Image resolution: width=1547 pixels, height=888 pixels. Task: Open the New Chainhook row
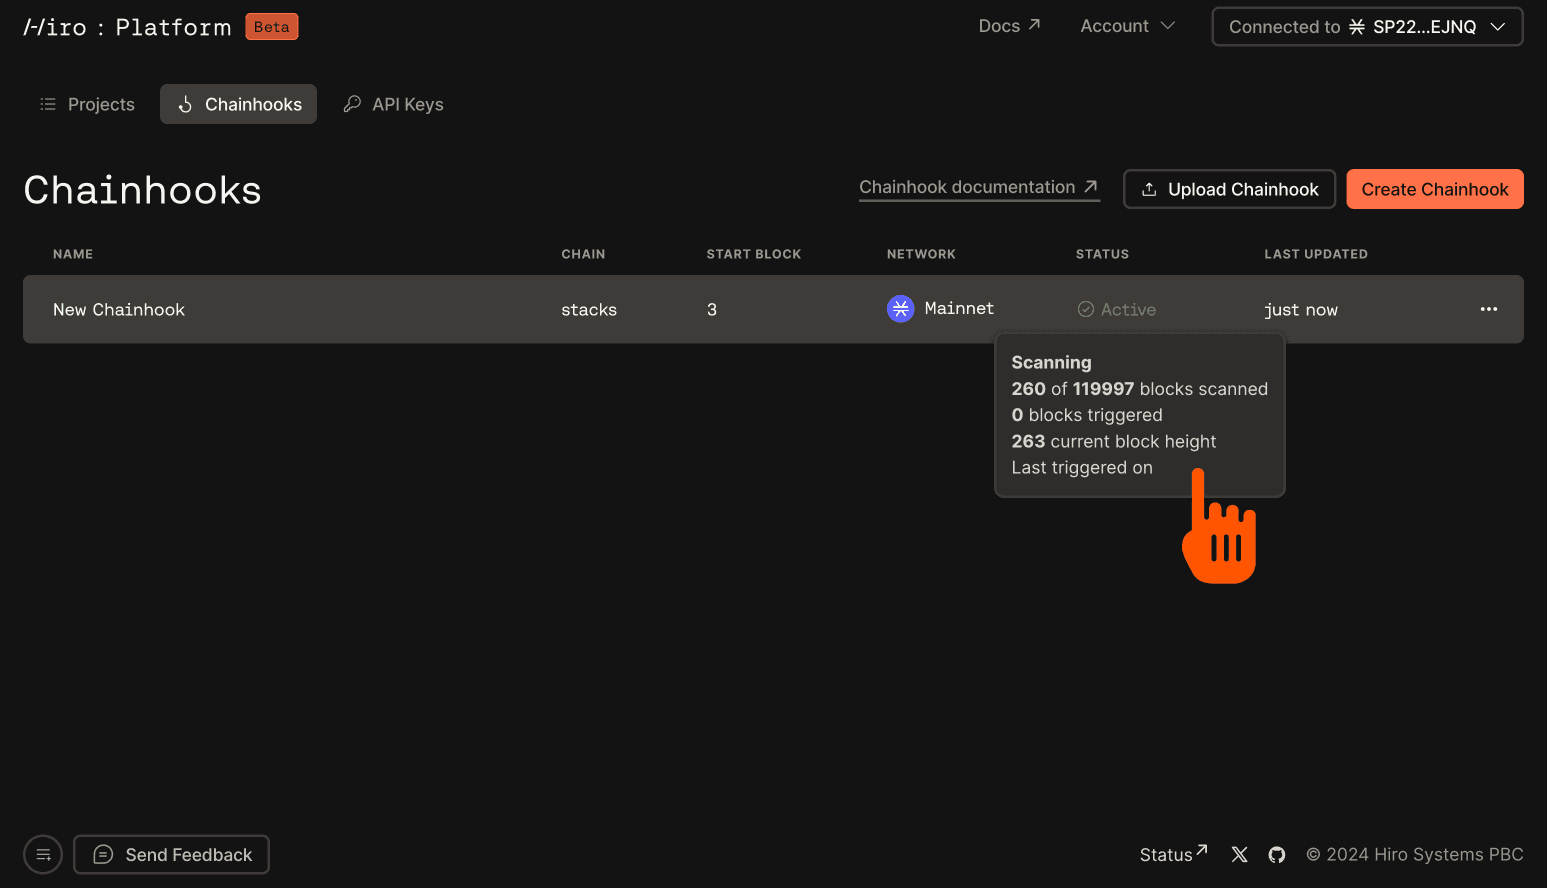tap(773, 309)
